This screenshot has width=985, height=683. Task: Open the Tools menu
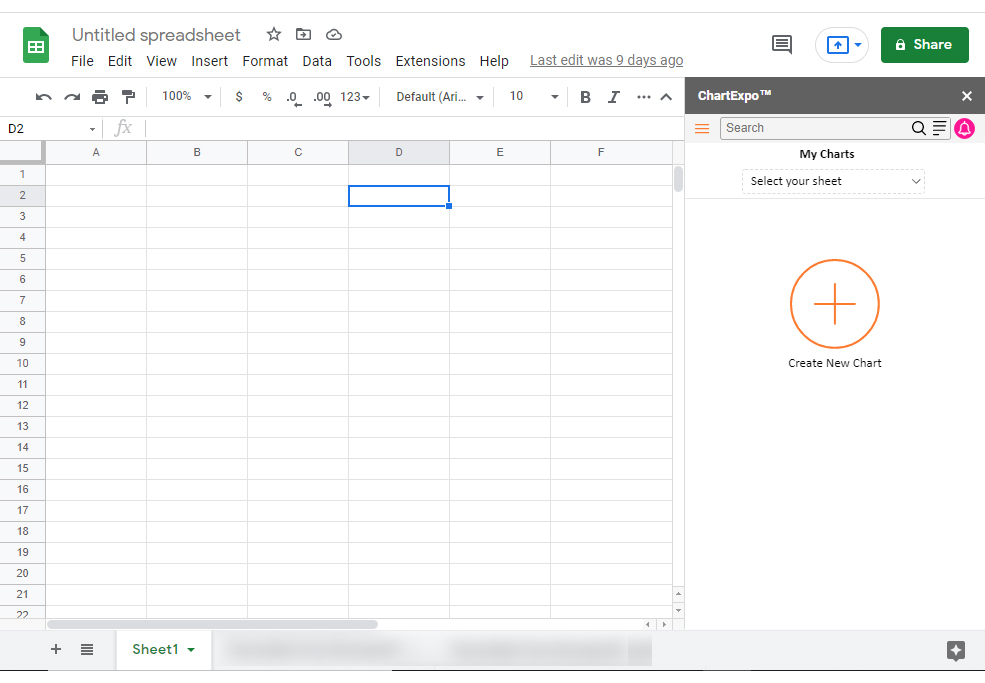pyautogui.click(x=364, y=61)
